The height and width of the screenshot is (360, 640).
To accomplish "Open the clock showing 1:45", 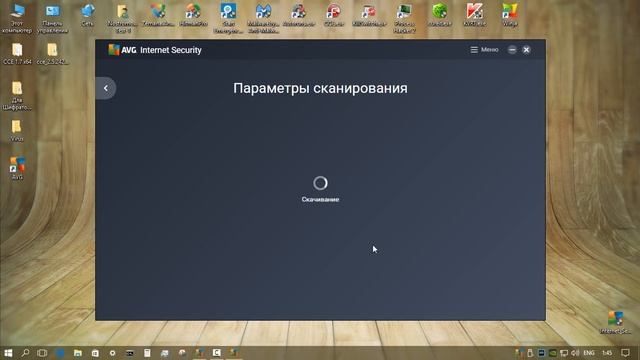I will point(607,353).
